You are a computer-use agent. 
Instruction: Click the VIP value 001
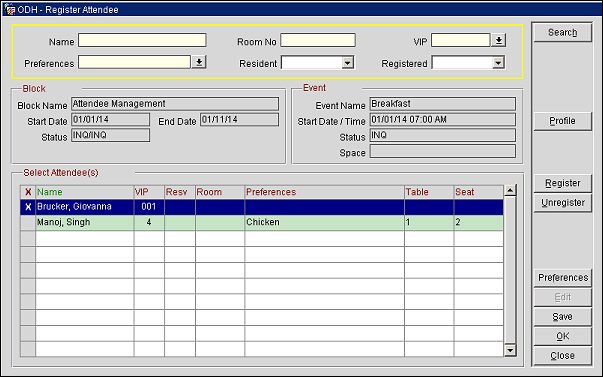point(149,207)
